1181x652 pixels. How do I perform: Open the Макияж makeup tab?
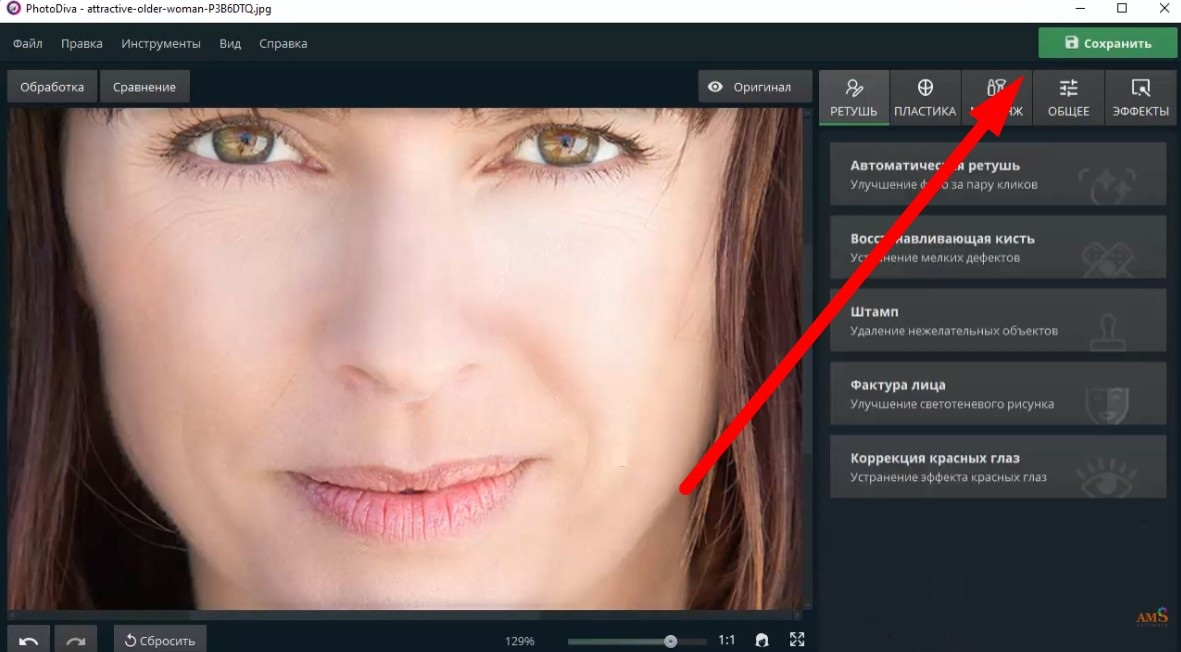point(996,98)
